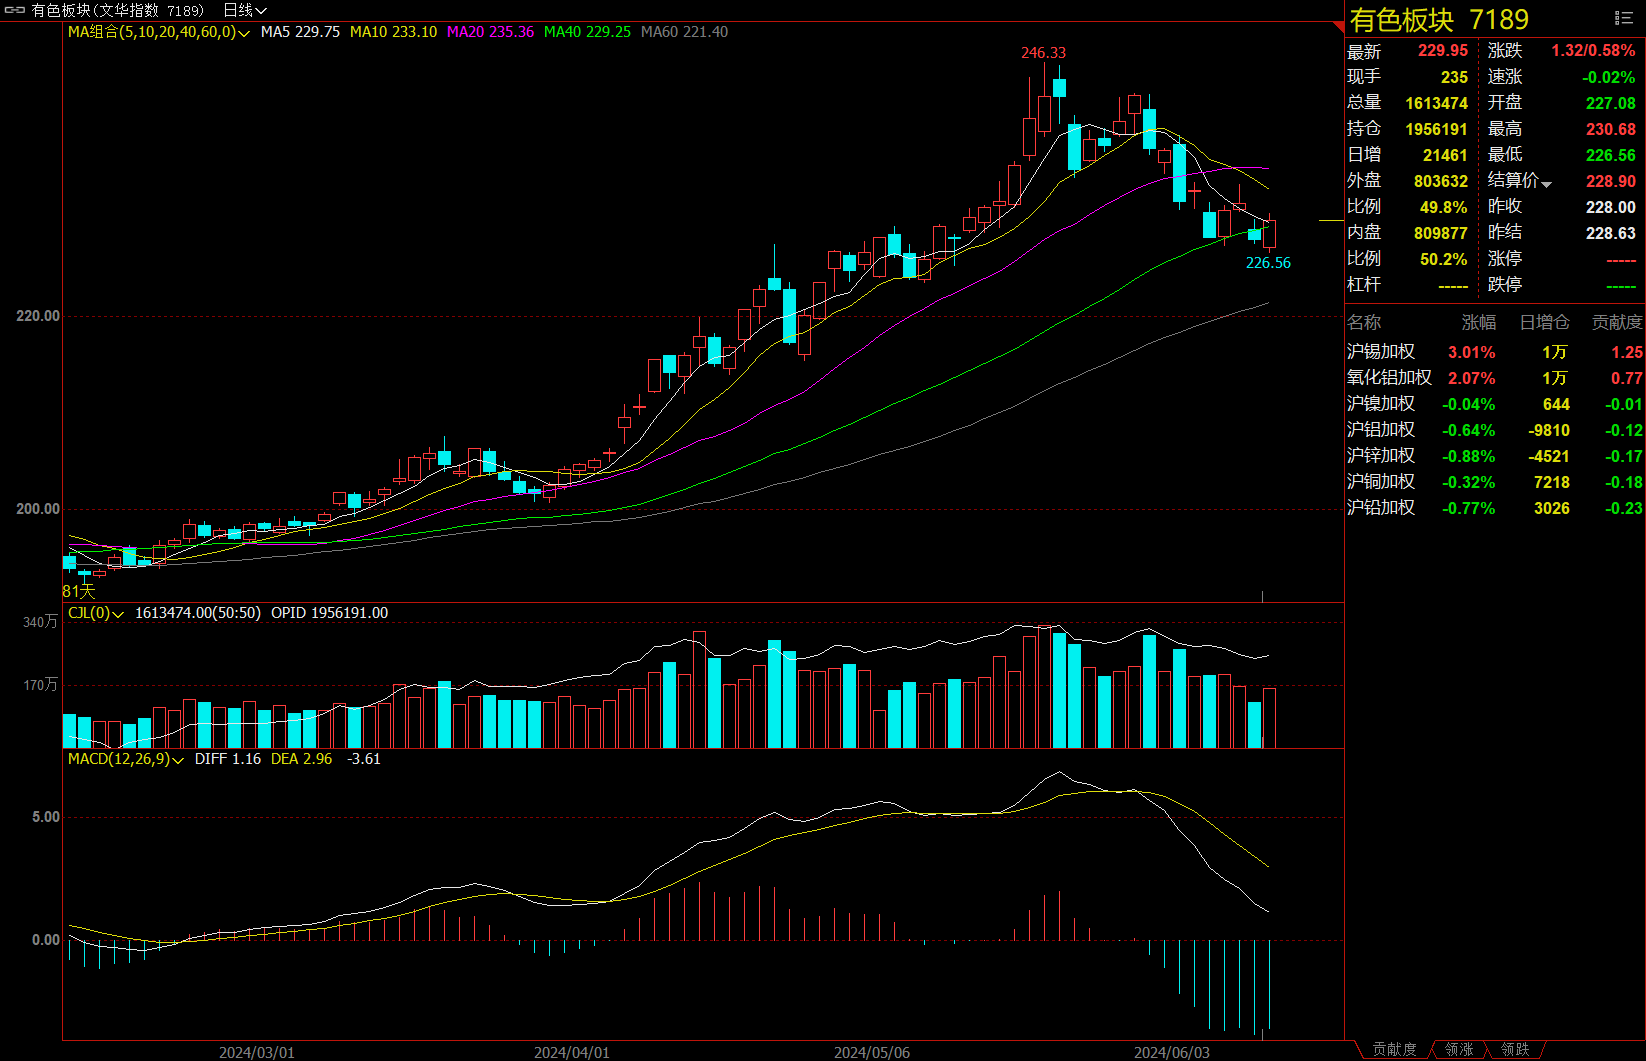Click the 涨跌 1.32/0.58% value

(x=1593, y=51)
